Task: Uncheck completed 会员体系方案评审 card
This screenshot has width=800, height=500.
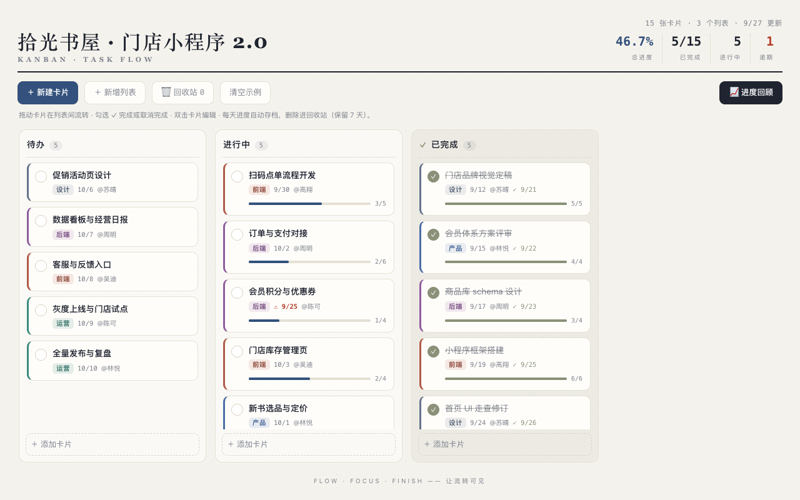Action: (433, 235)
